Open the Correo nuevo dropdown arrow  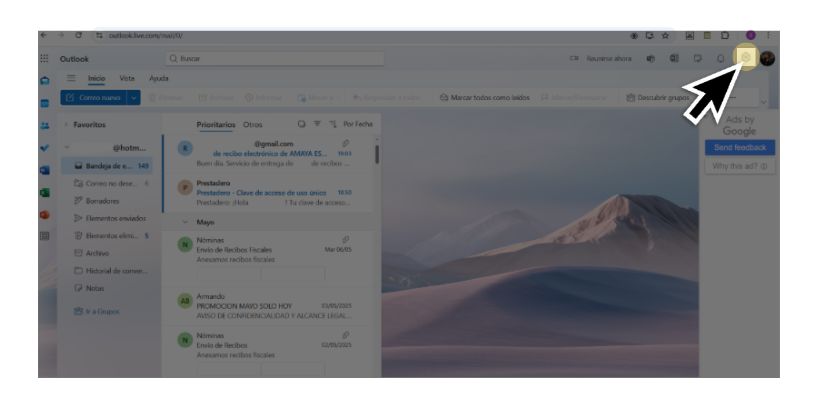pyautogui.click(x=134, y=98)
